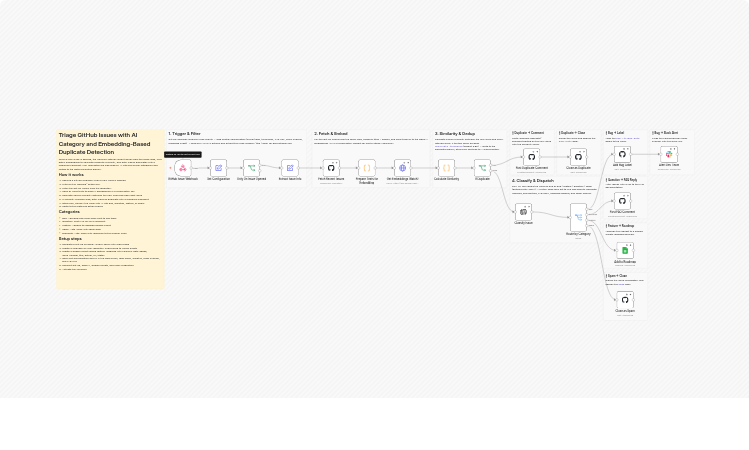
Task: Select the GitHub Issue Webhook trigger node
Action: [183, 168]
